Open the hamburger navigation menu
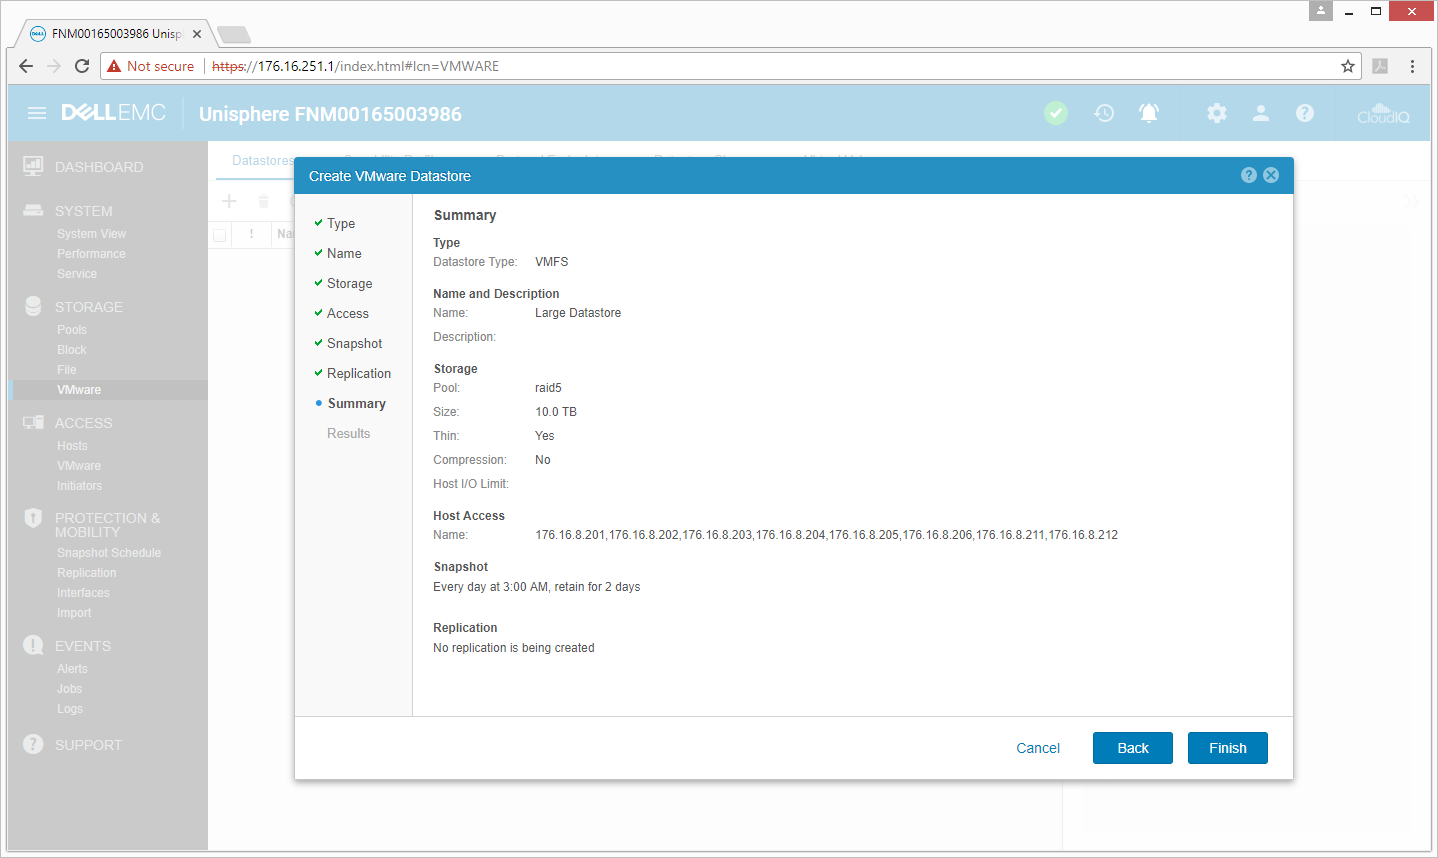 pyautogui.click(x=37, y=113)
